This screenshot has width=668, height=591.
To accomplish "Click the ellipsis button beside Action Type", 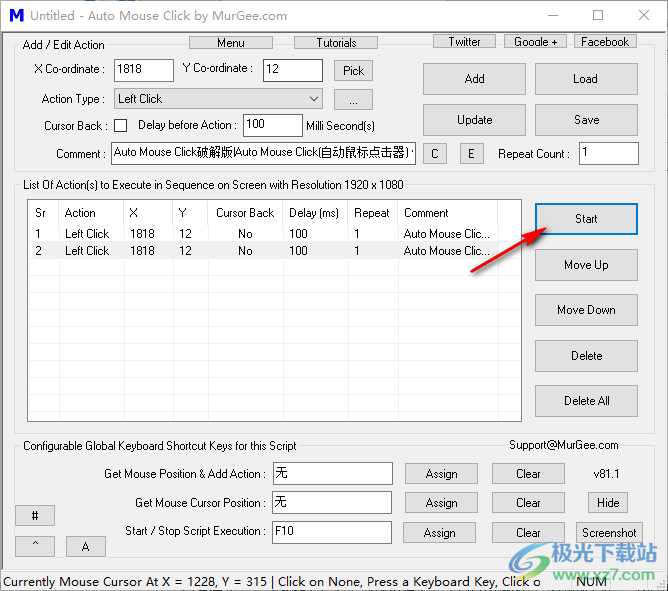I will click(353, 100).
